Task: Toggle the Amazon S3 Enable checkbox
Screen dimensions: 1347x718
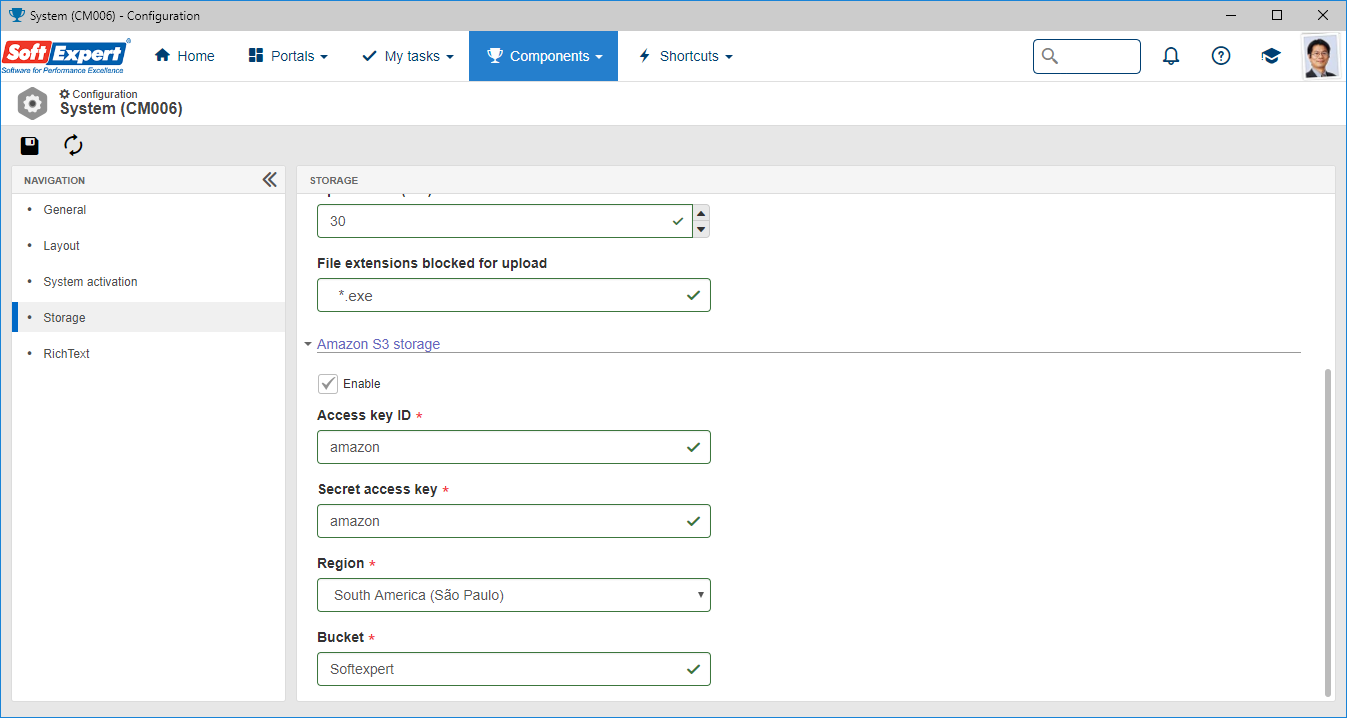Action: coord(328,384)
